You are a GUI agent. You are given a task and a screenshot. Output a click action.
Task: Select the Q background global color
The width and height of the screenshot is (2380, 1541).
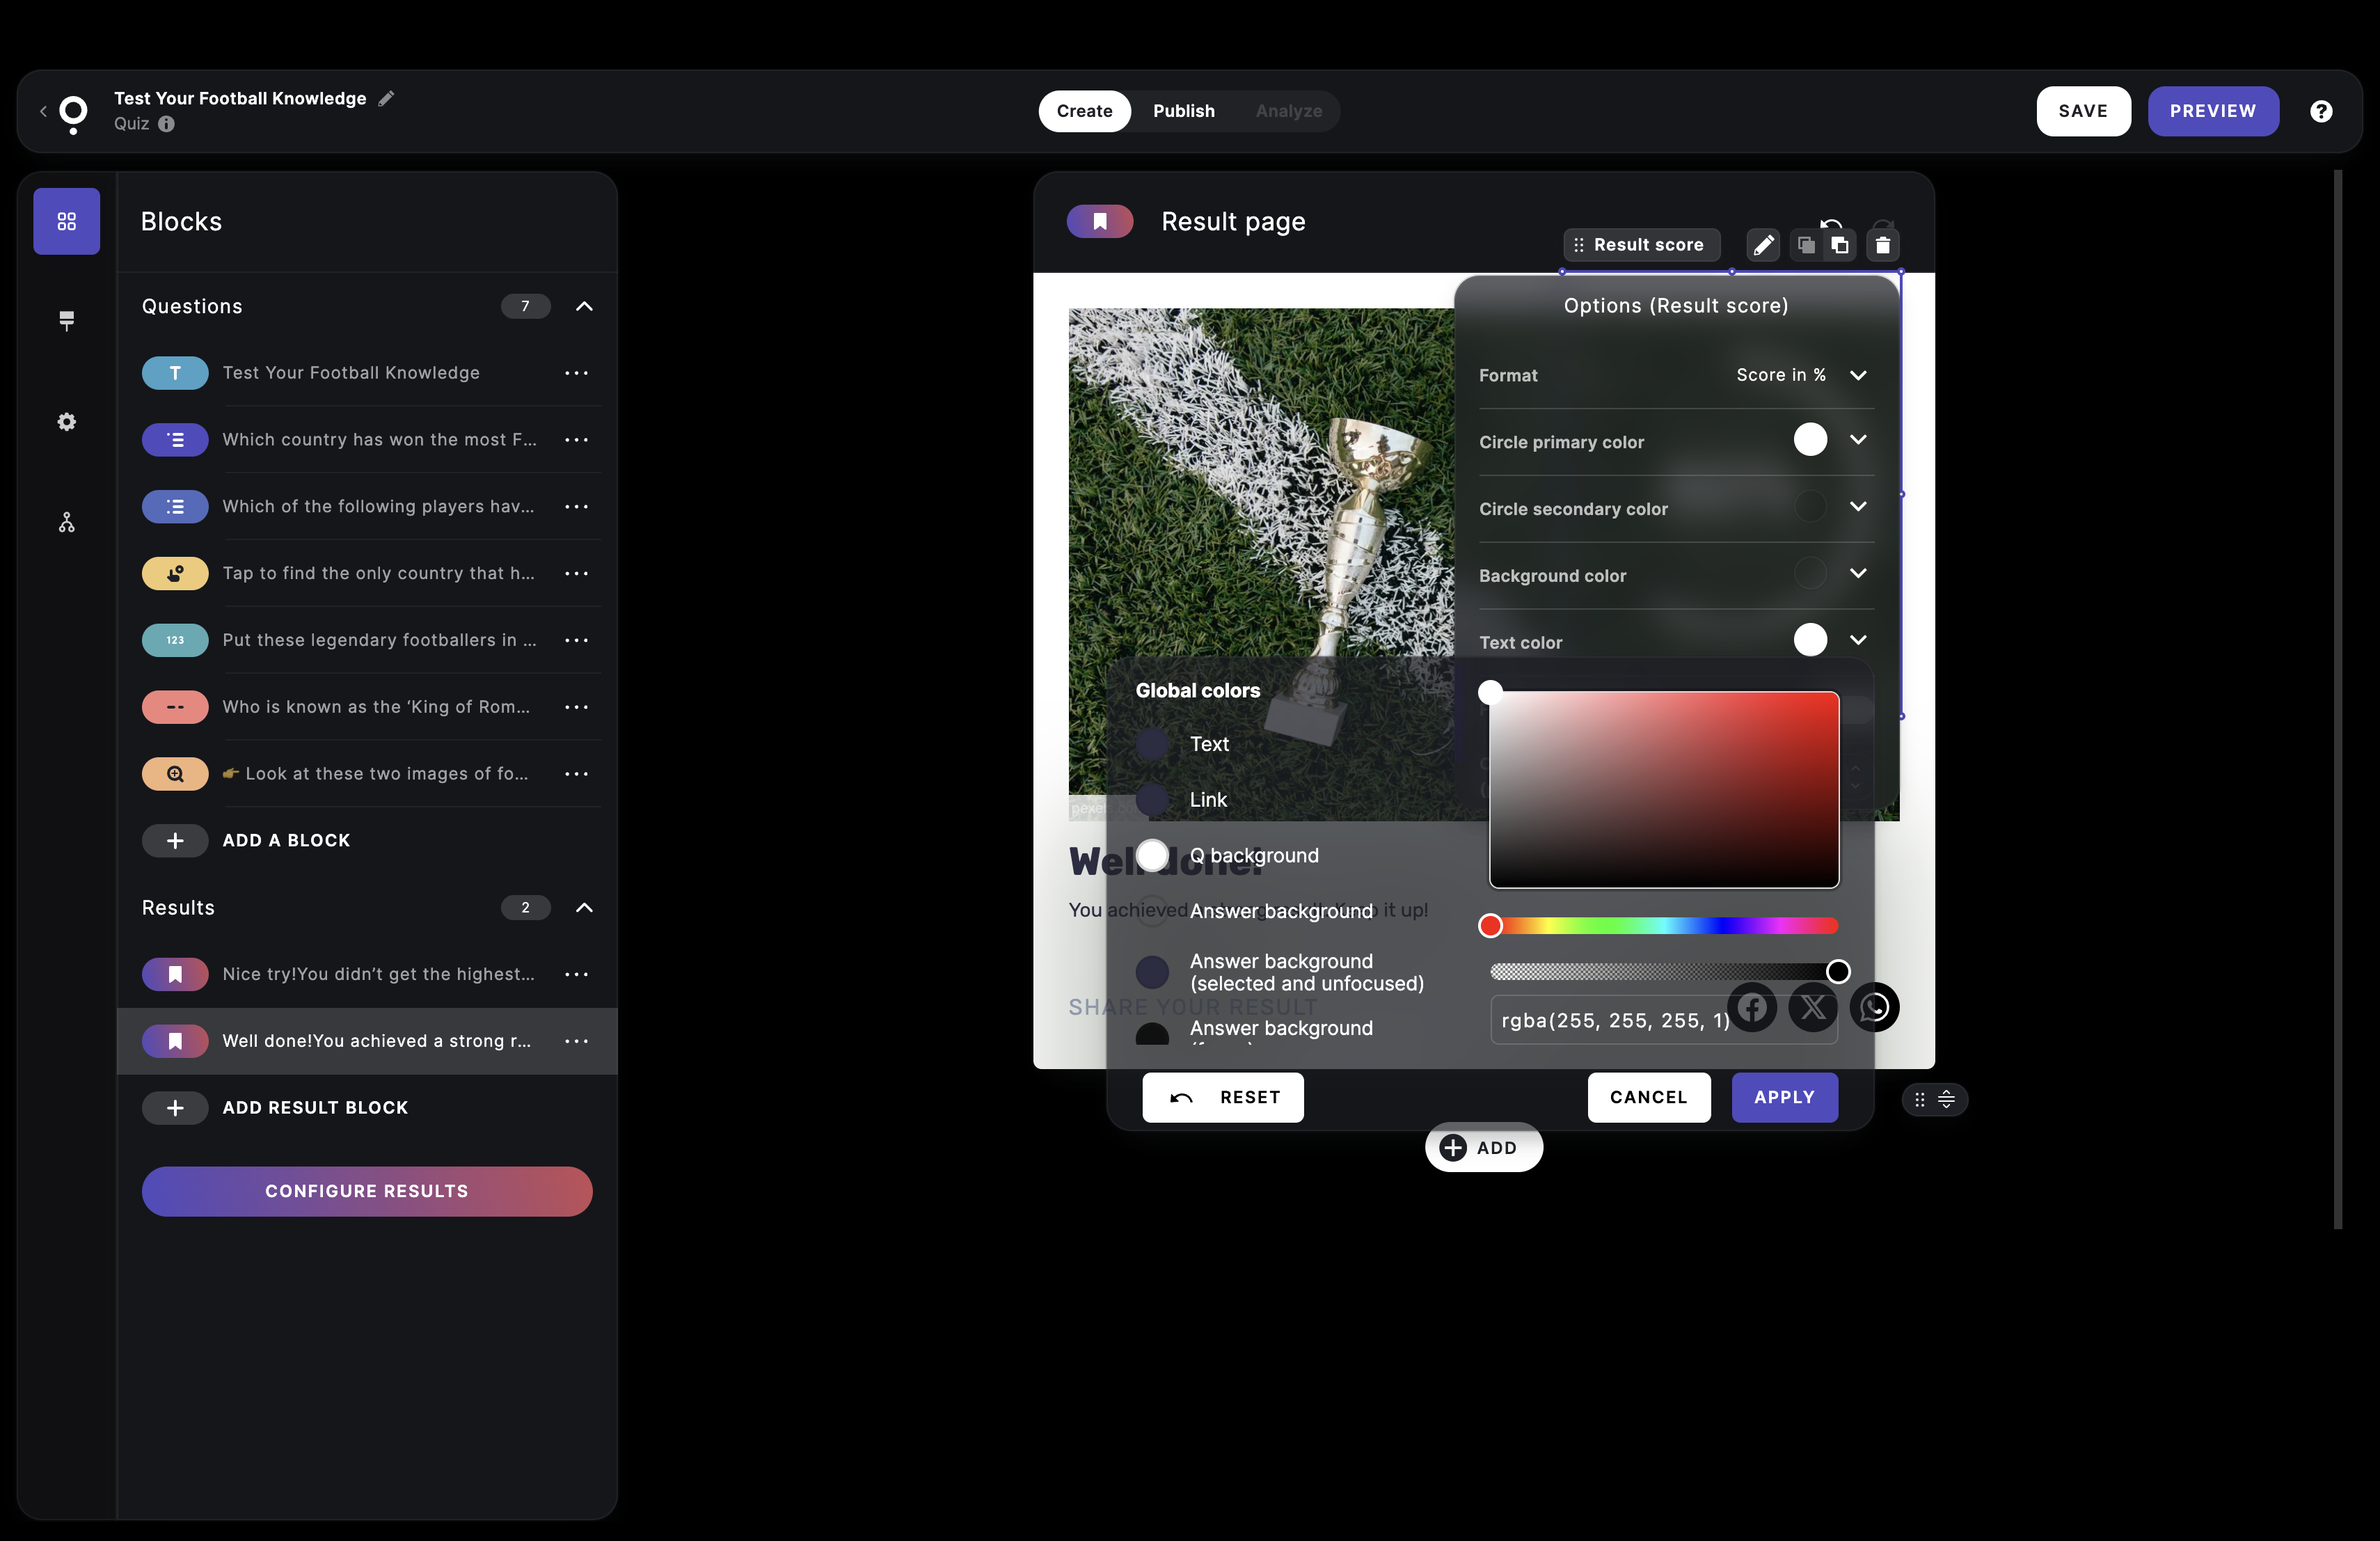[x=1153, y=855]
